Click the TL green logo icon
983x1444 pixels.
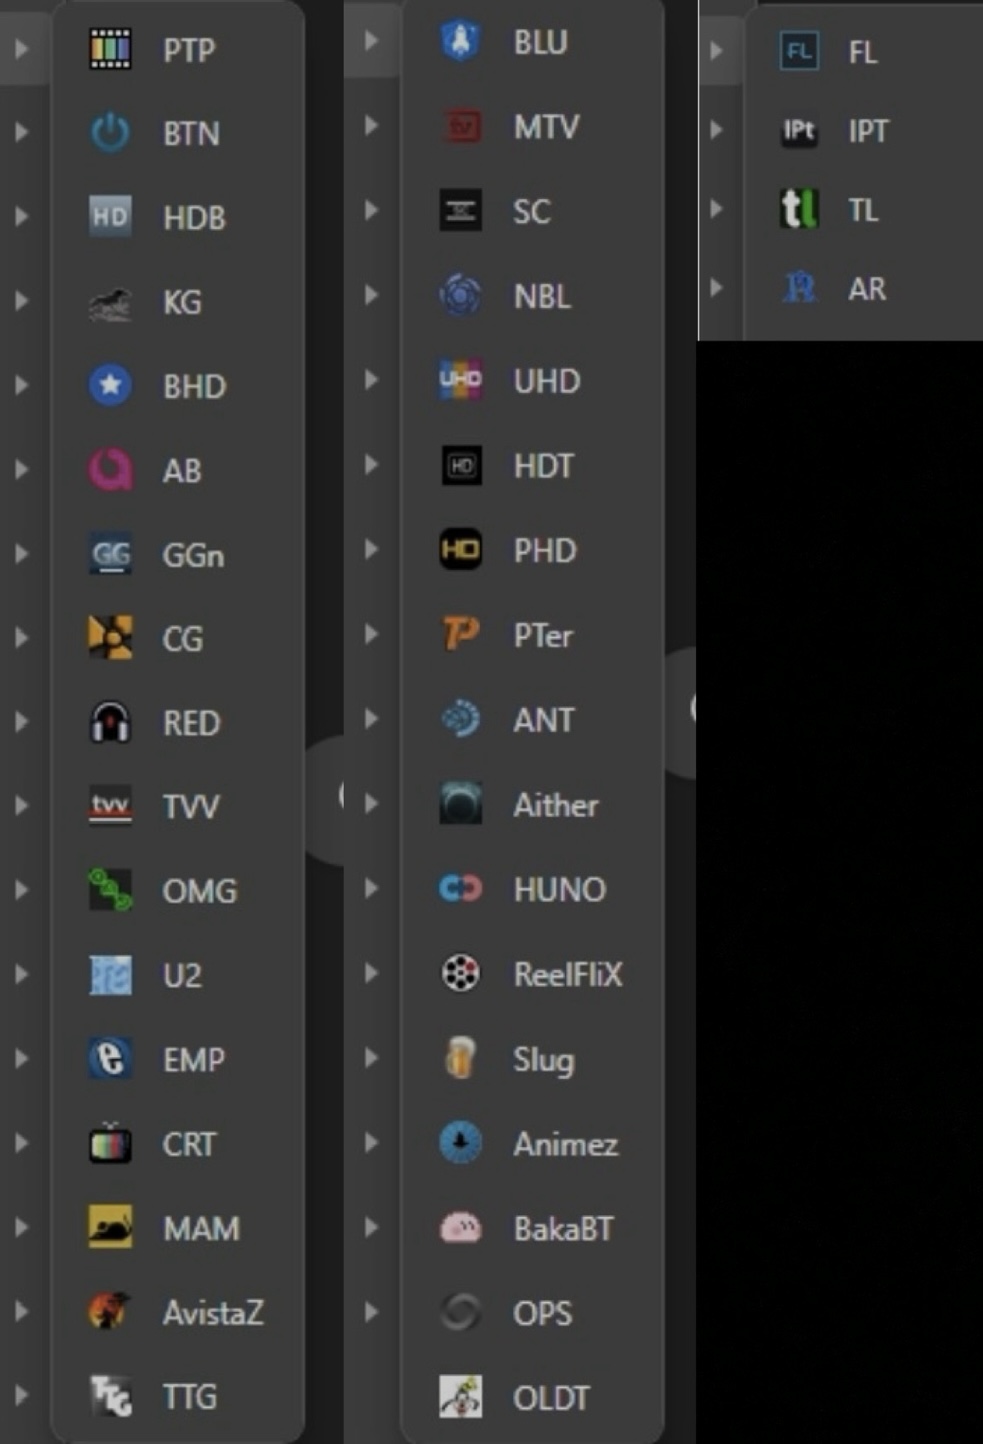pos(799,209)
